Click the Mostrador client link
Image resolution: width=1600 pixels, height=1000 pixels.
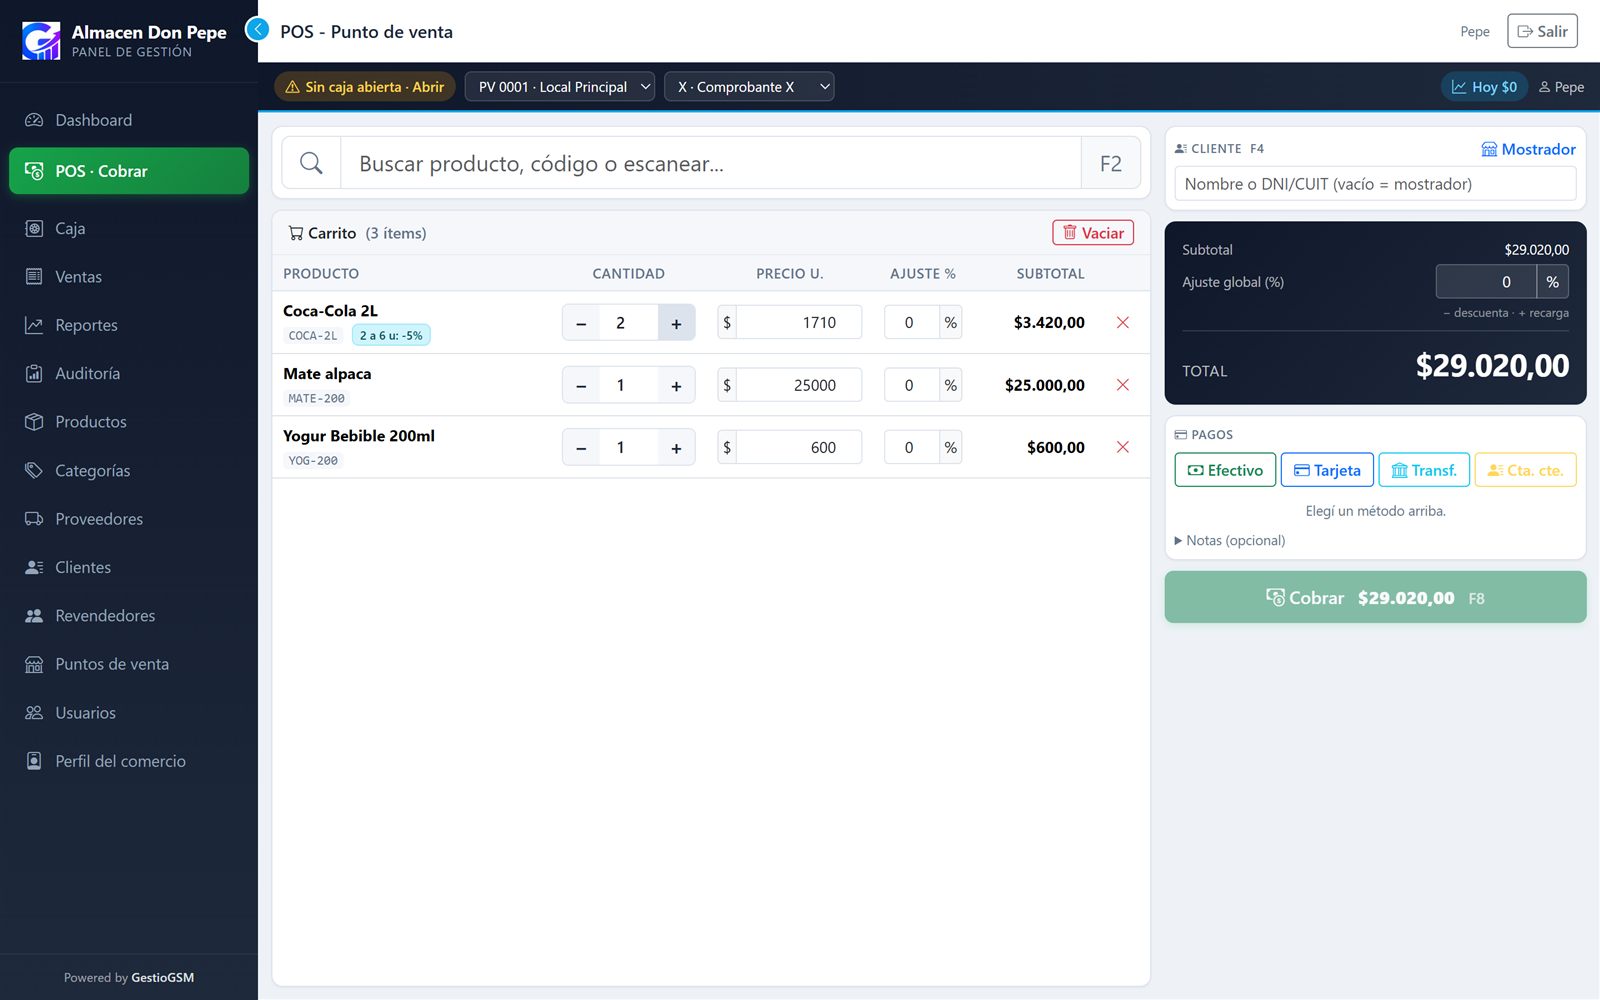(x=1528, y=149)
